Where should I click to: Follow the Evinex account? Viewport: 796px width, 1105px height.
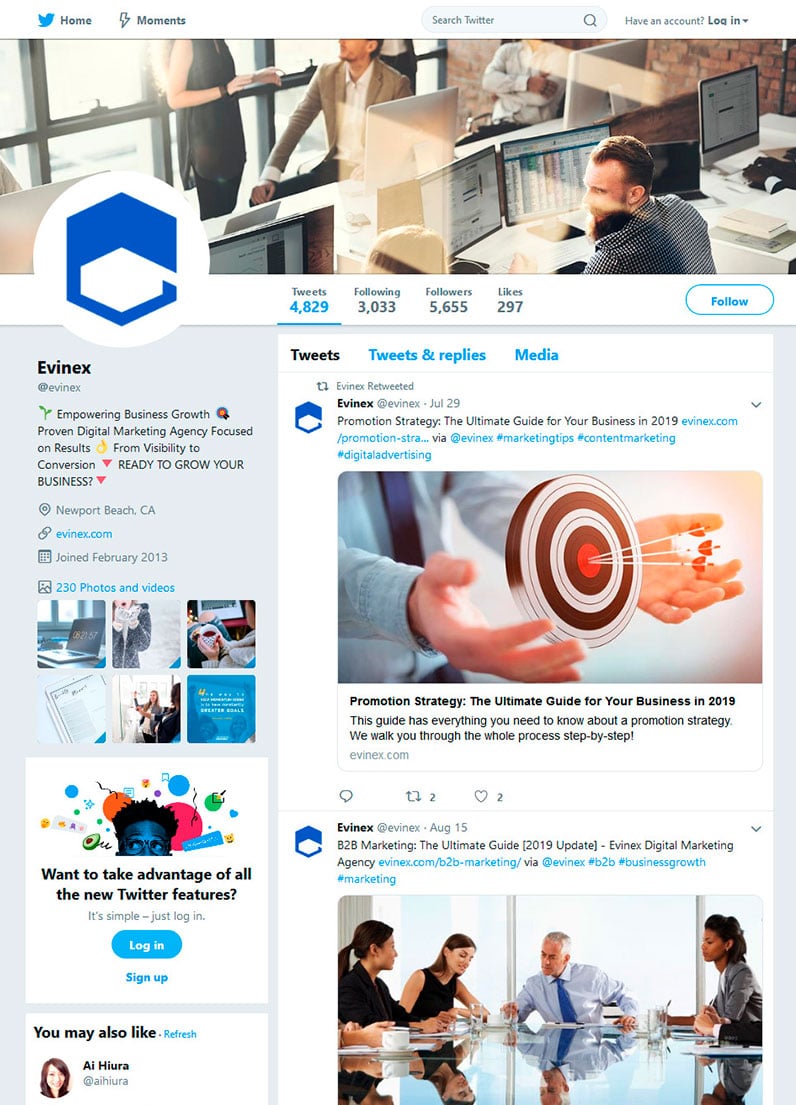coord(729,301)
